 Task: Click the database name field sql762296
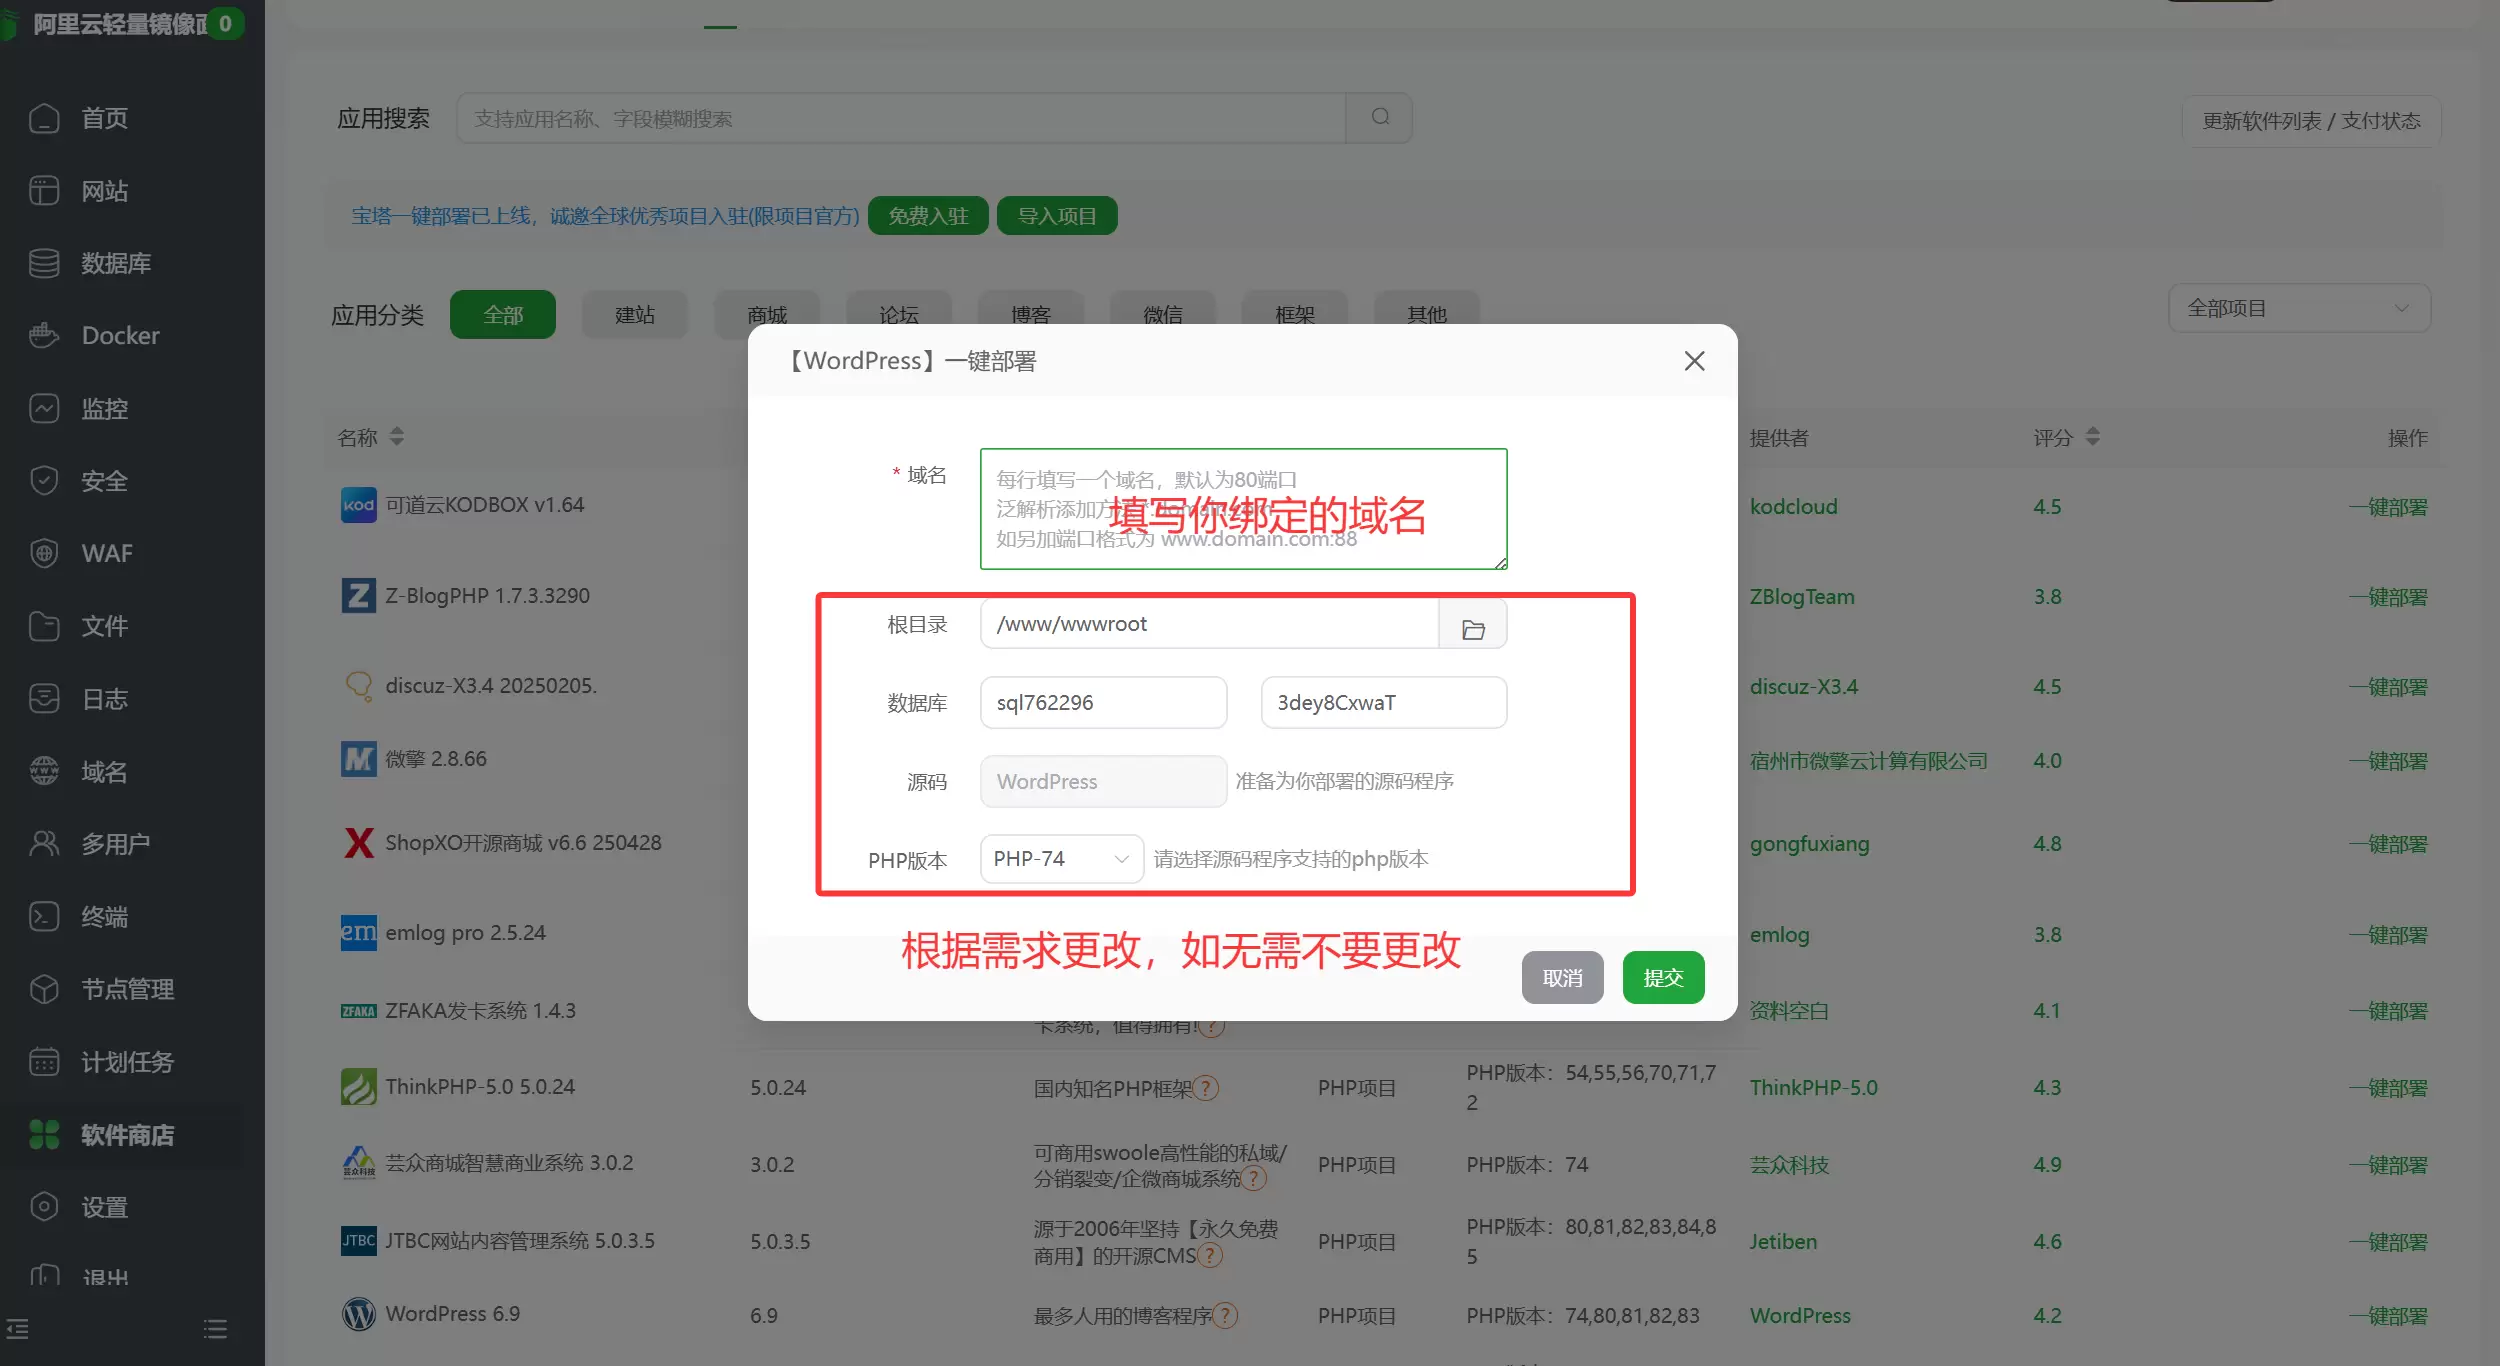1103,703
